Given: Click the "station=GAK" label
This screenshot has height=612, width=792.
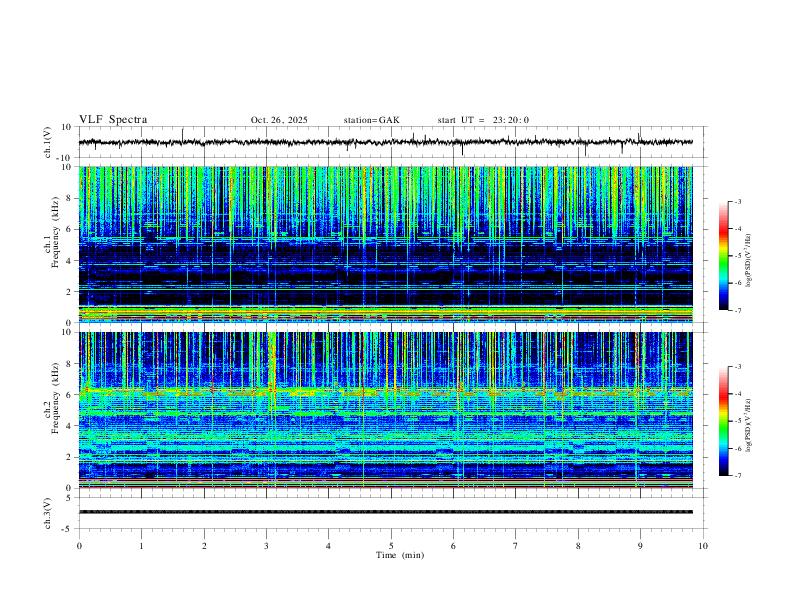Looking at the screenshot, I should tap(372, 120).
